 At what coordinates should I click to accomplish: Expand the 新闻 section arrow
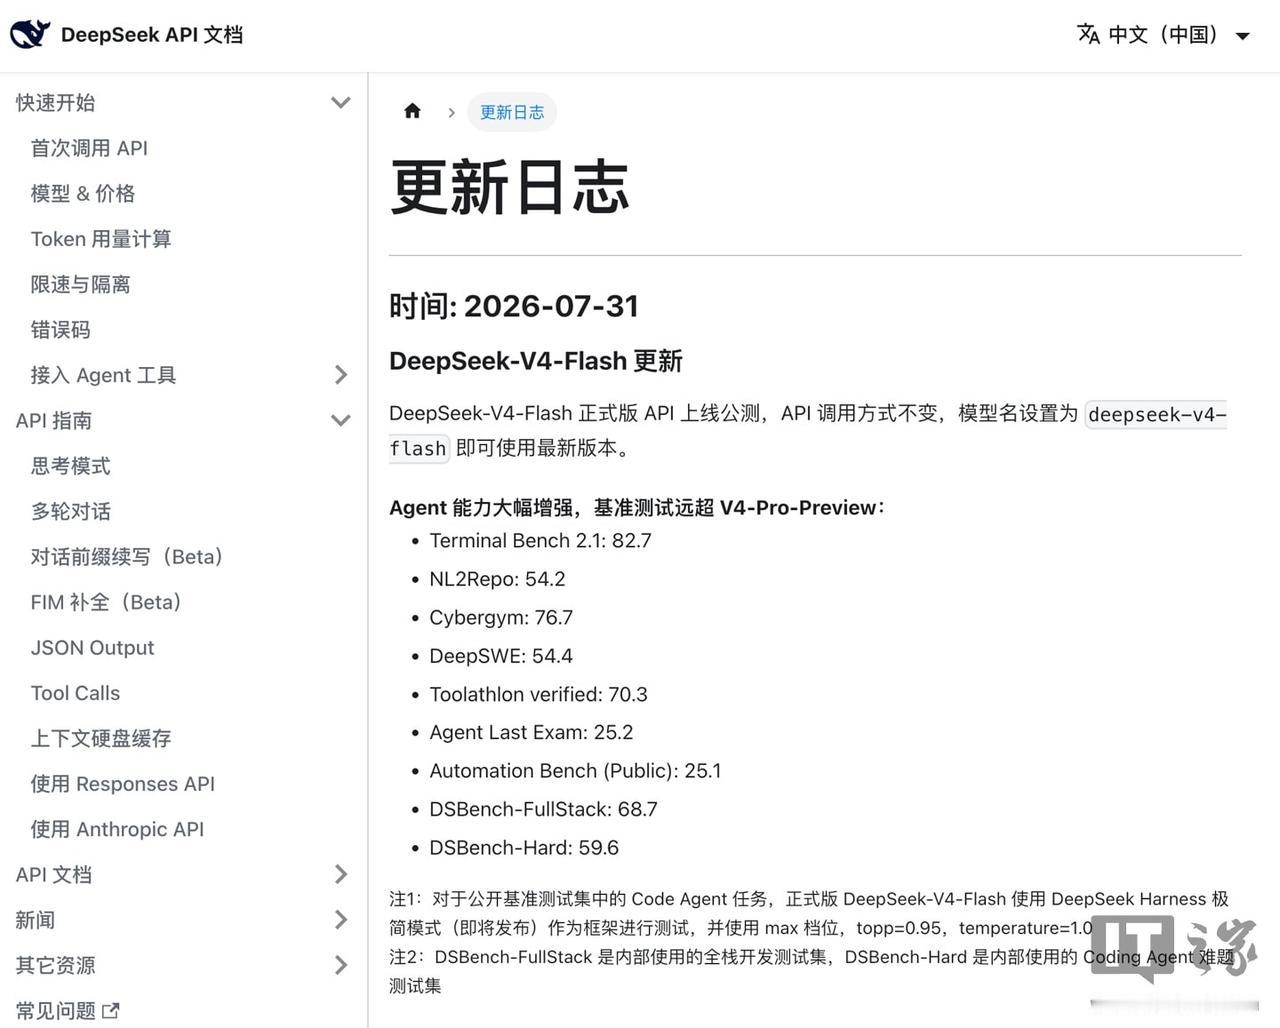(x=341, y=920)
